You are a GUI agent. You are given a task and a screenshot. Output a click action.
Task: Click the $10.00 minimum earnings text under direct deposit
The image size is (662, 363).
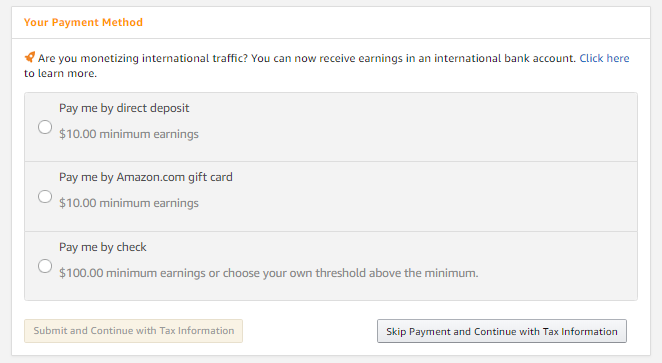tap(129, 134)
